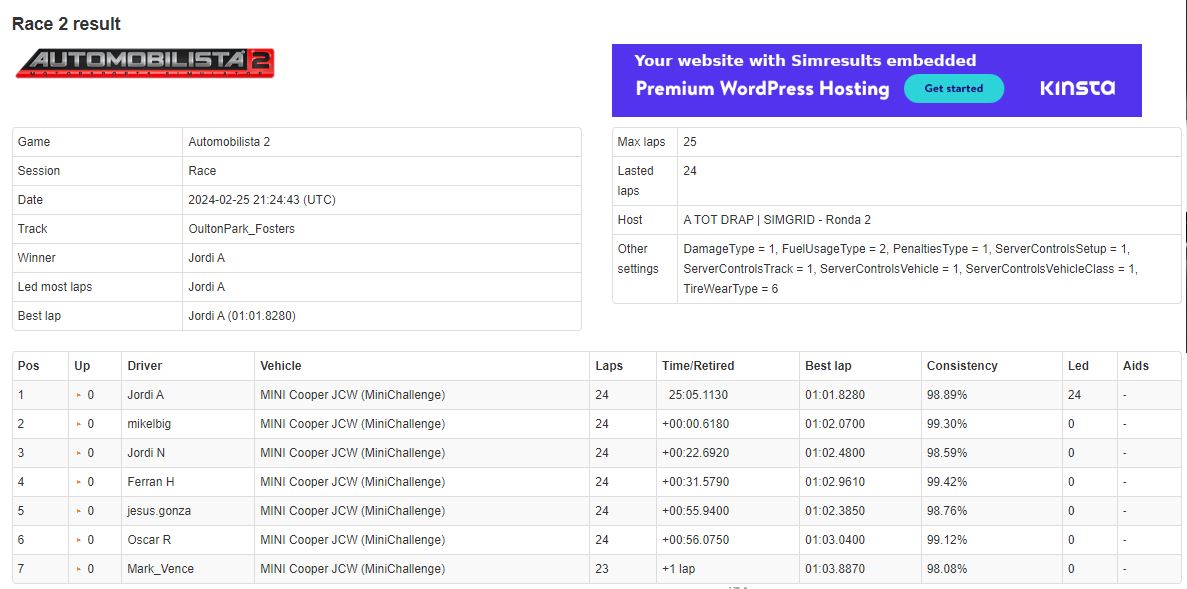Click consistency value 99.30%
Screen dimensions: 1187x589
[947, 424]
